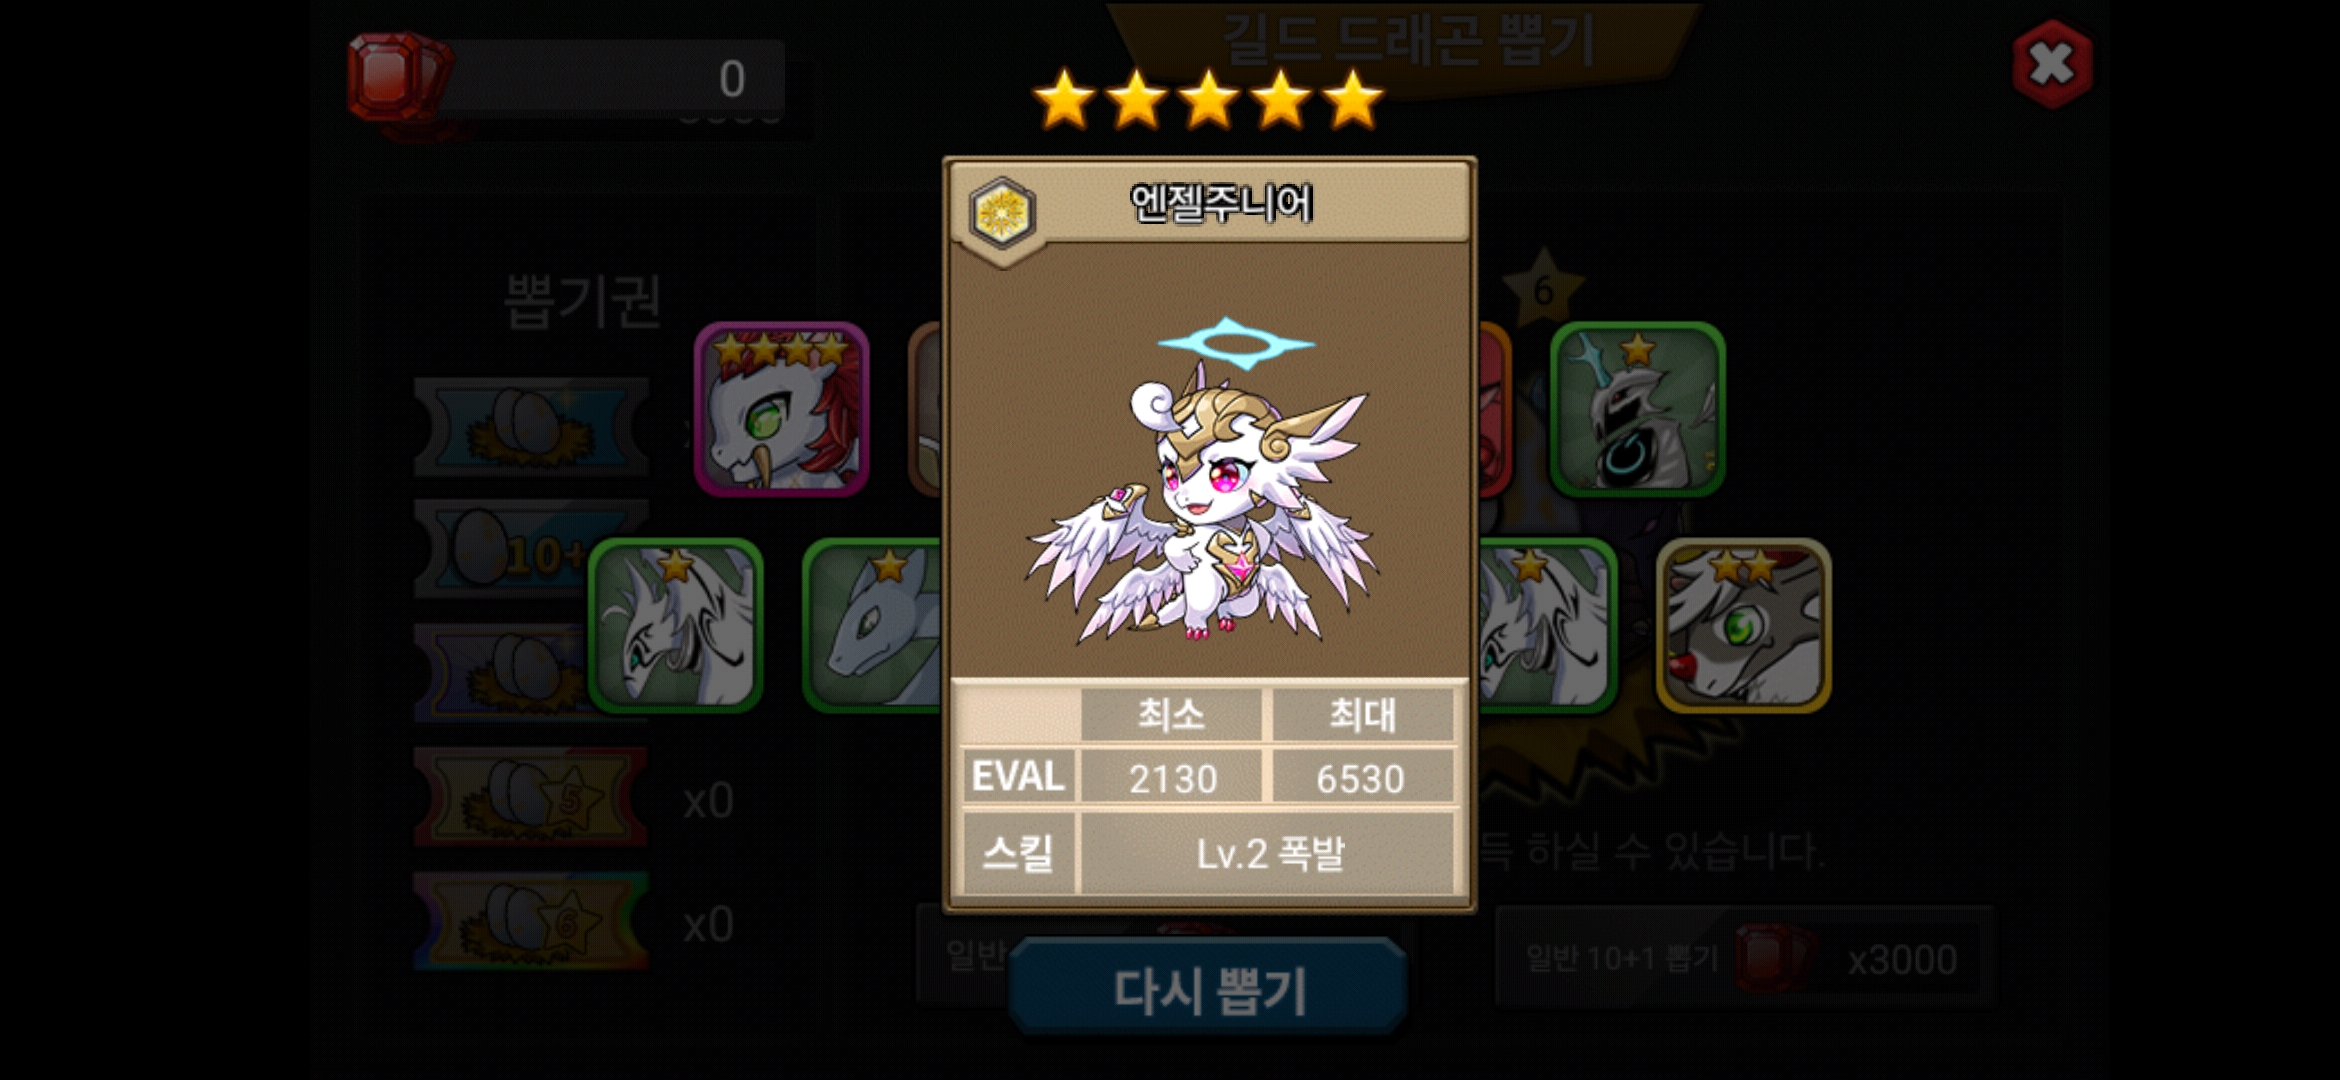Choose the rainbow 6-star egg ticket
The height and width of the screenshot is (1080, 2340).
531,920
